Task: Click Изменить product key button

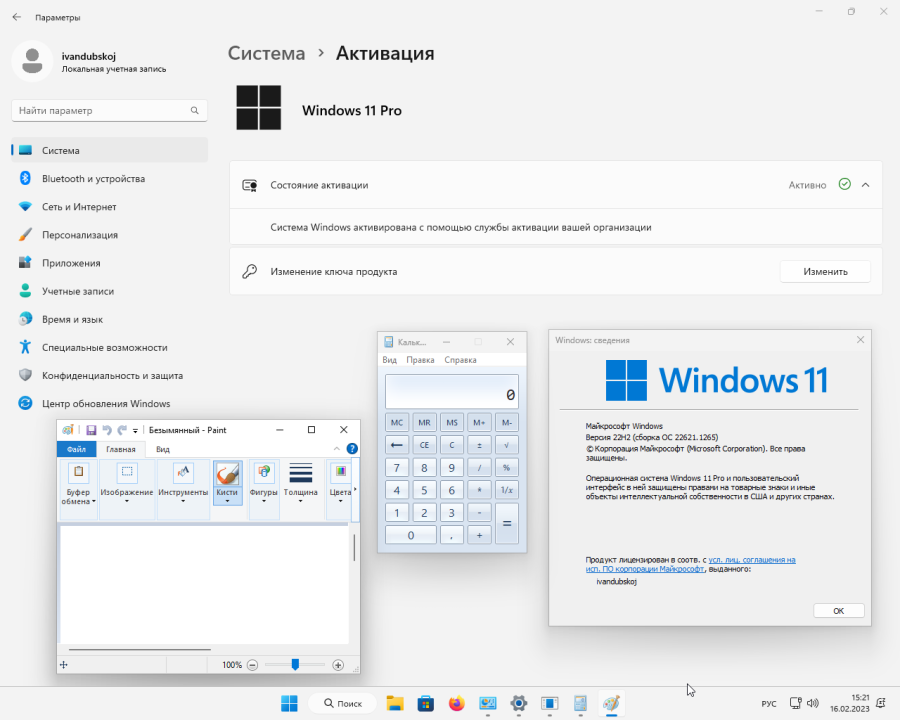Action: click(x=825, y=272)
